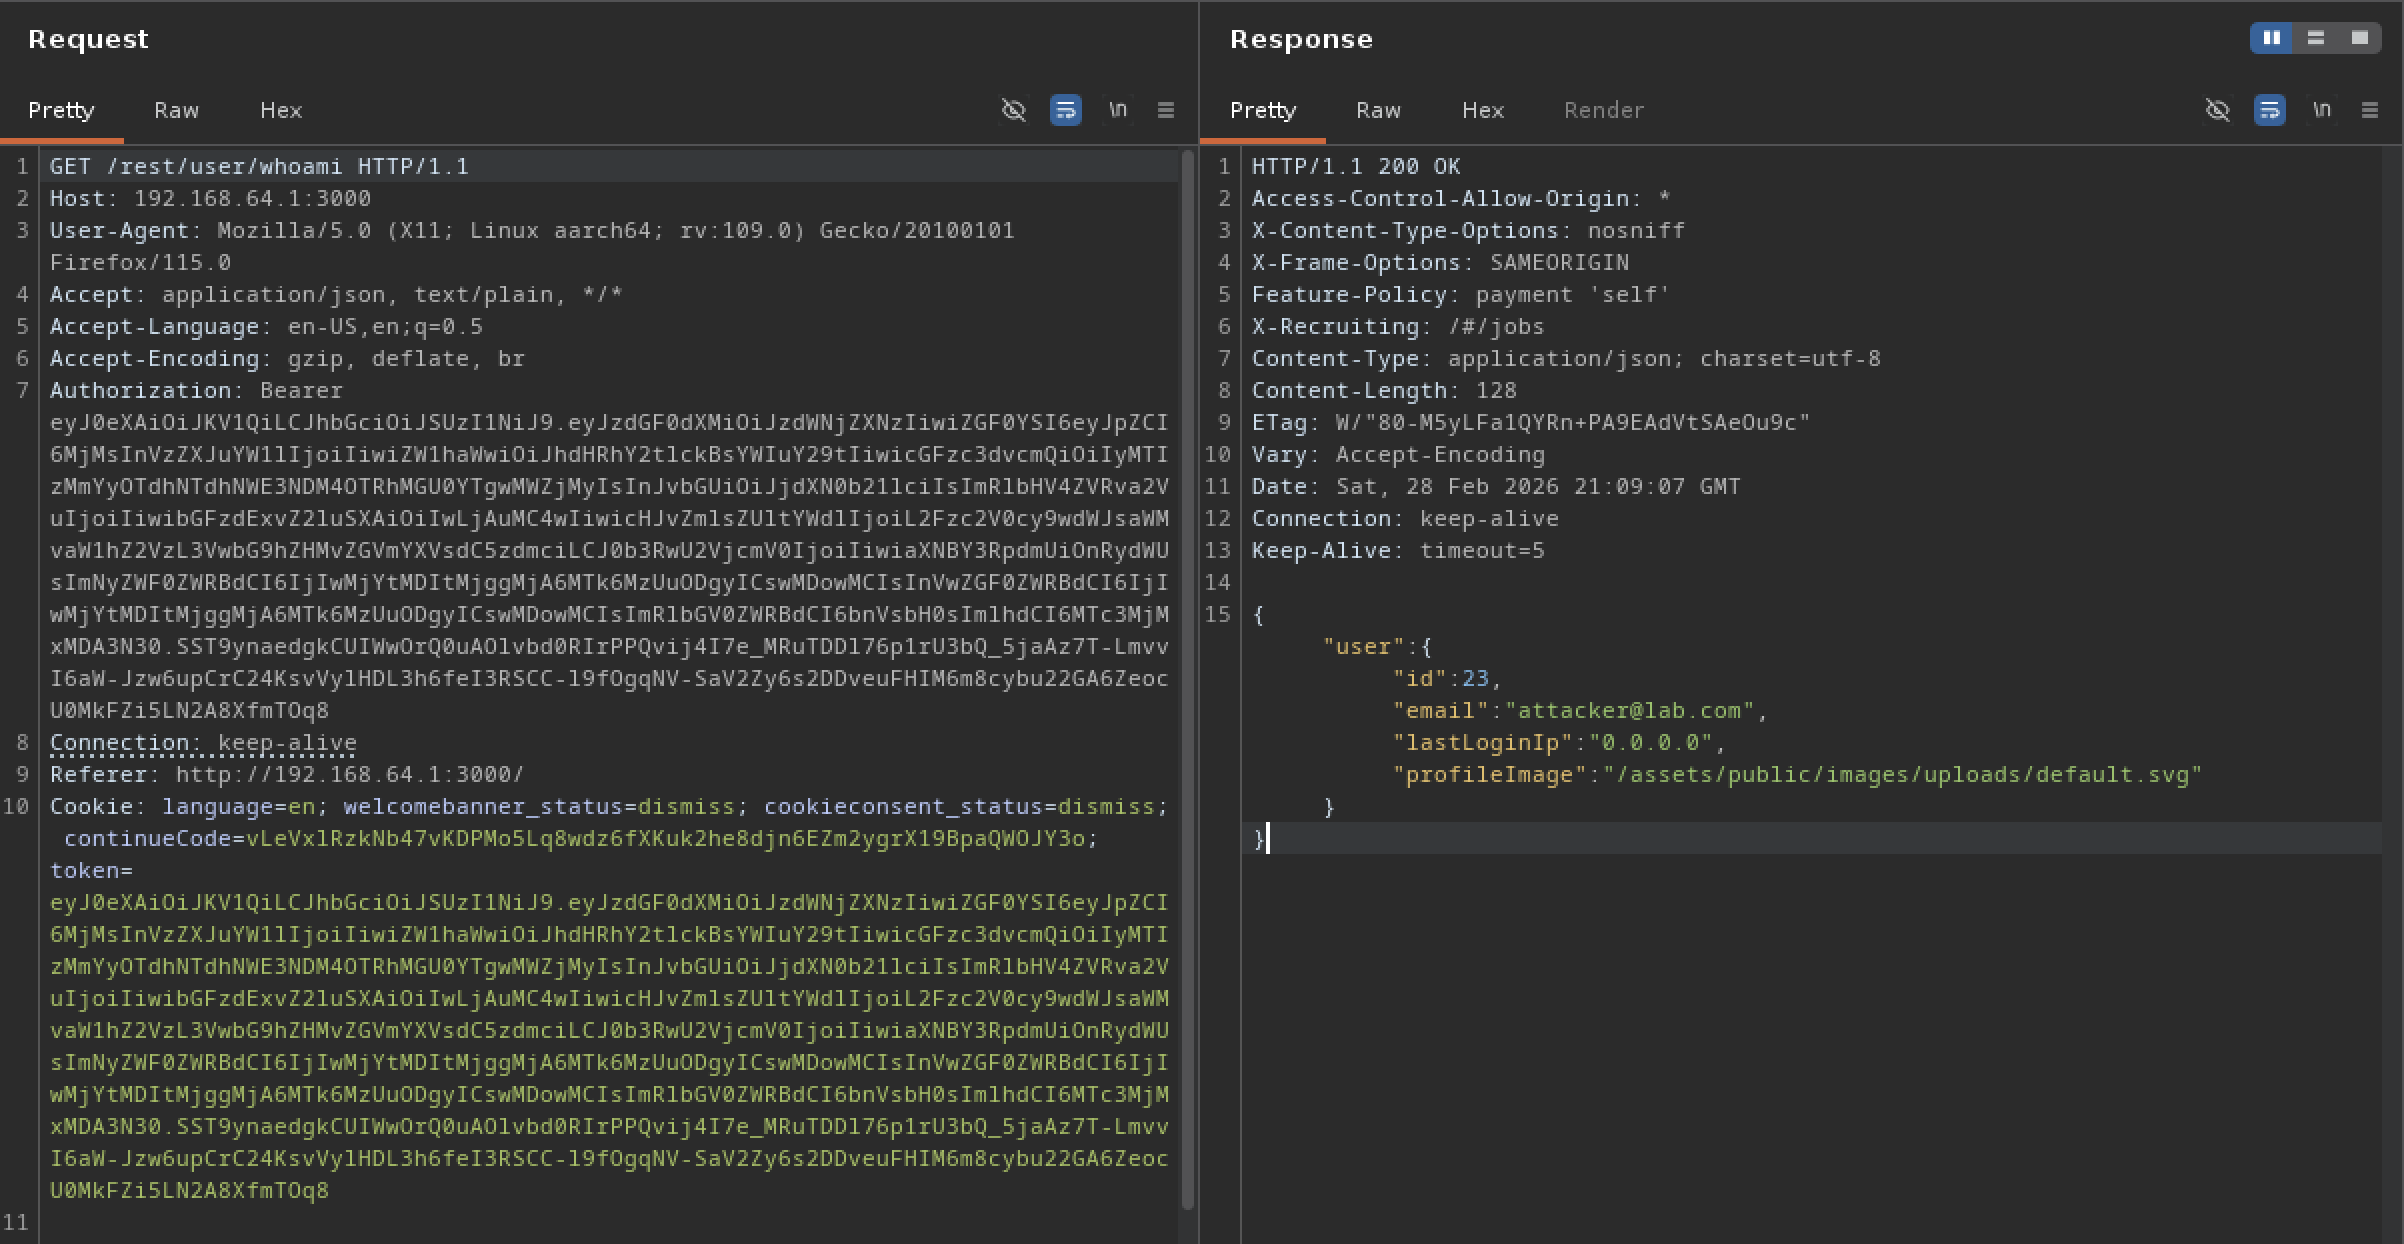Click the X-Recruiting: /#/jobs header

tap(1398, 326)
